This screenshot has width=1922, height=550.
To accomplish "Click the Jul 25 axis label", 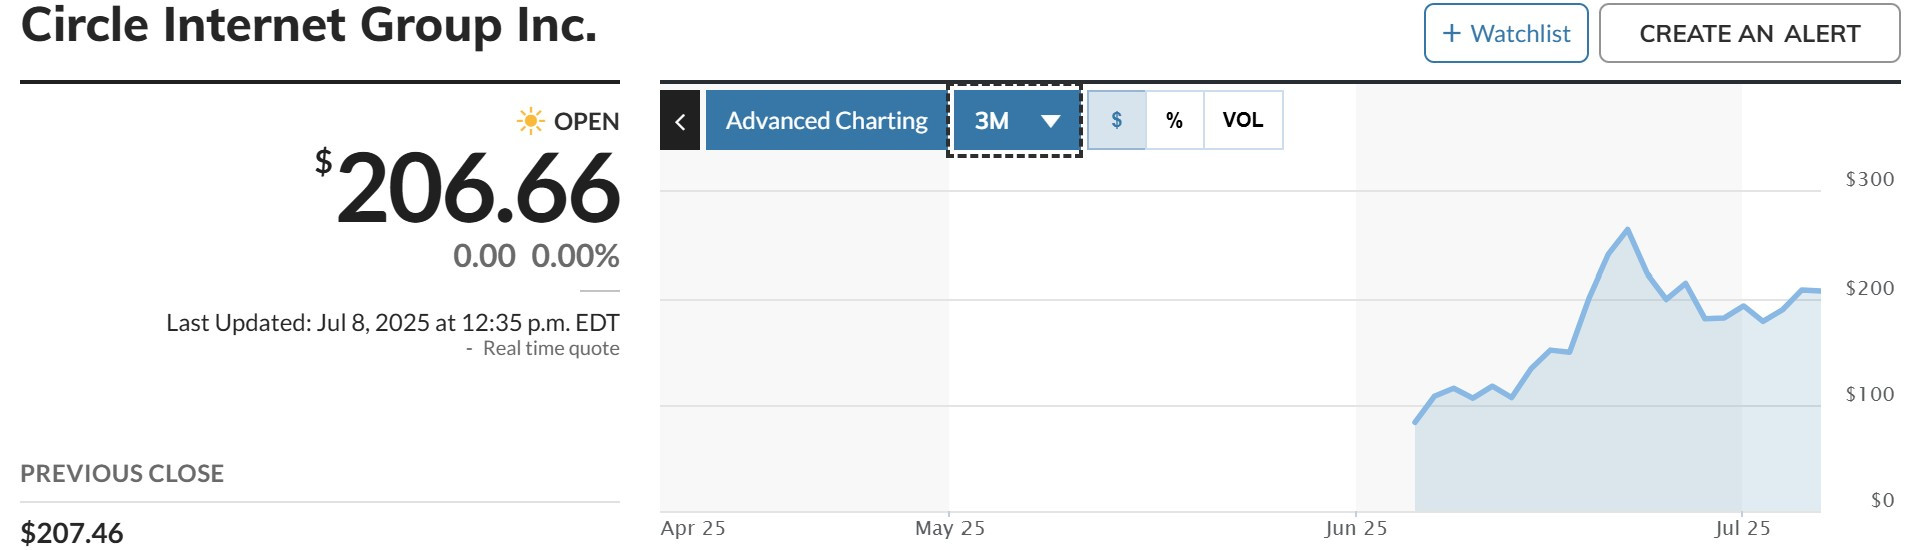I will tap(1742, 528).
